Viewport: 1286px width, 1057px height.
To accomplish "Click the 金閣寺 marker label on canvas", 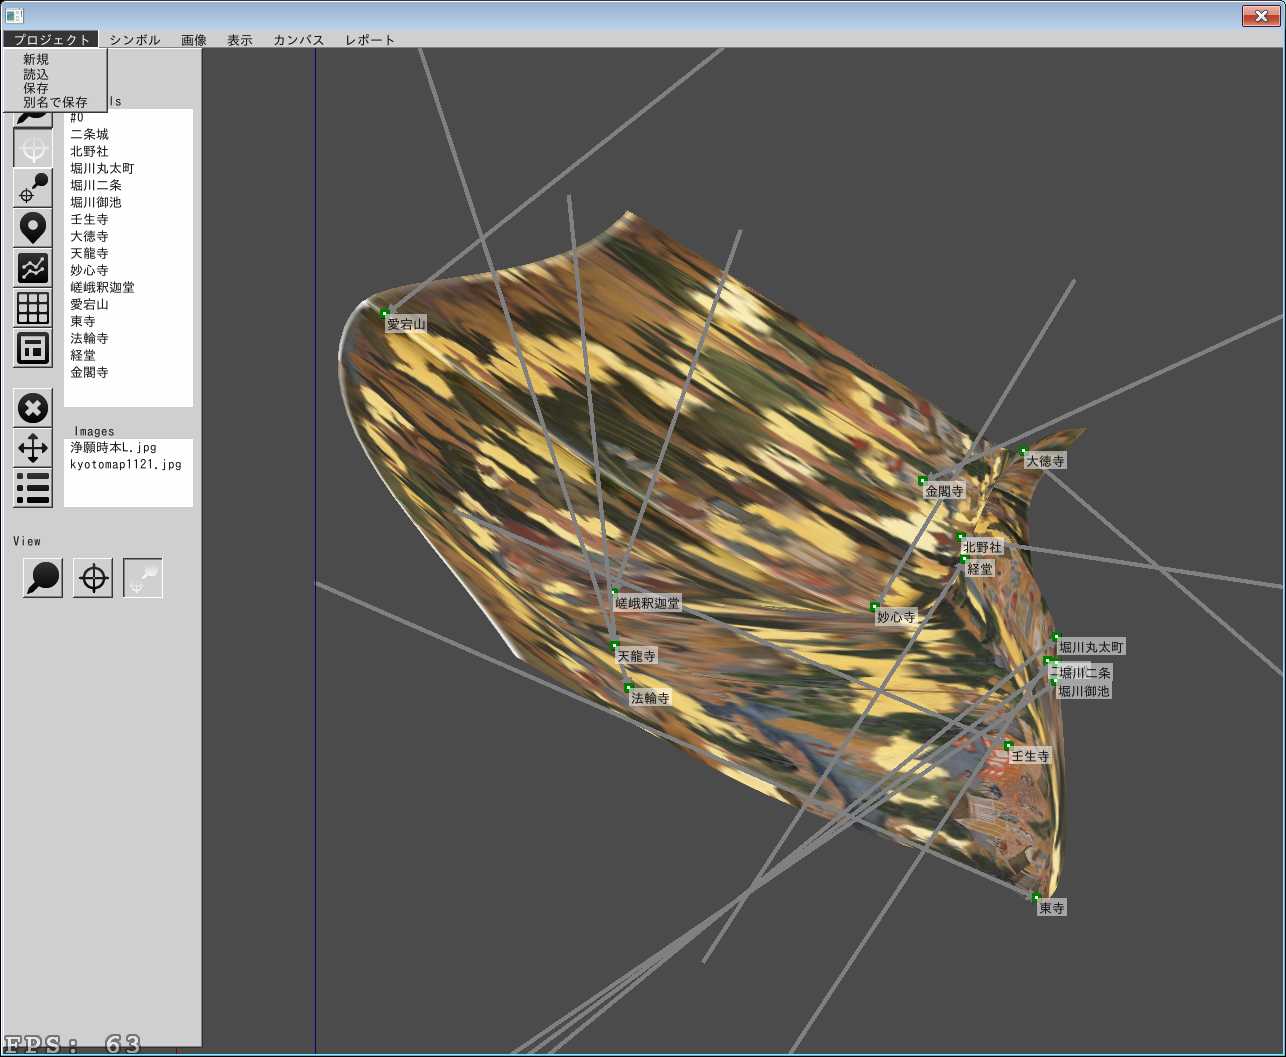I will (944, 491).
